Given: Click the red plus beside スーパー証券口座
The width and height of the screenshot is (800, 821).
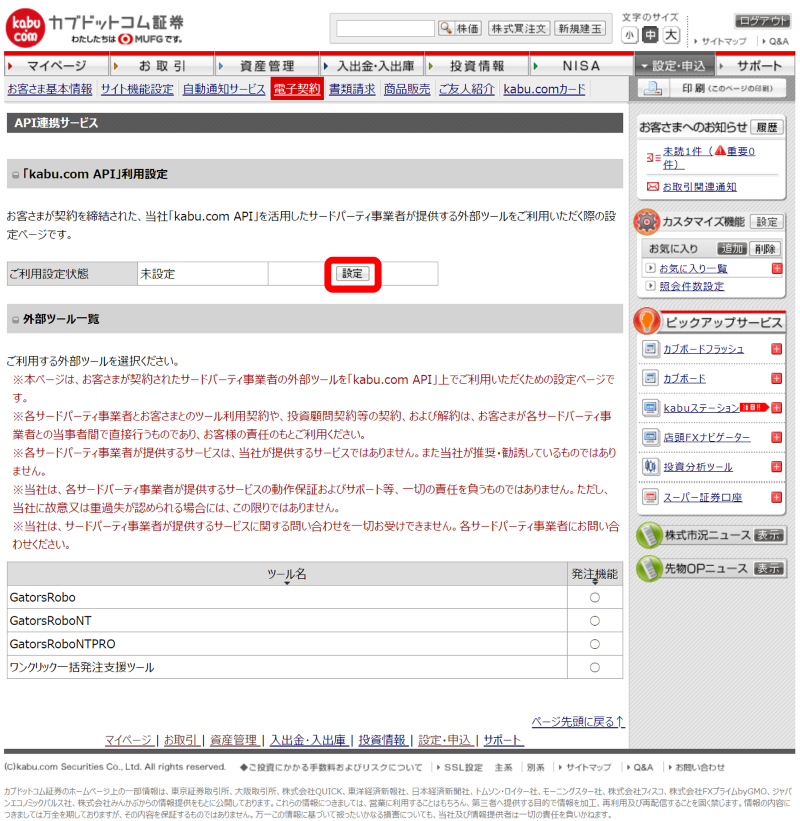Looking at the screenshot, I should tap(777, 497).
